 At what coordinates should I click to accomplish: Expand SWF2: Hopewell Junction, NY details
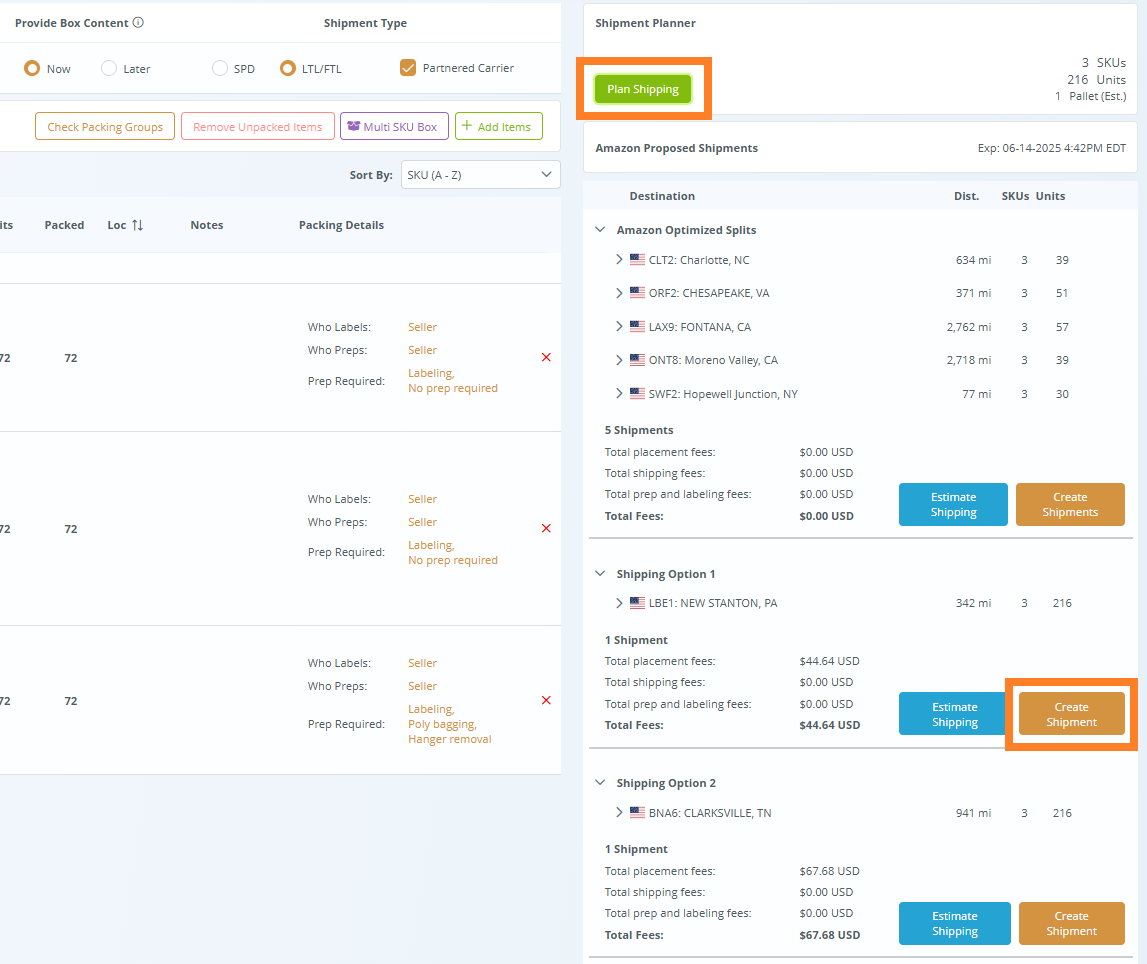pyautogui.click(x=619, y=393)
